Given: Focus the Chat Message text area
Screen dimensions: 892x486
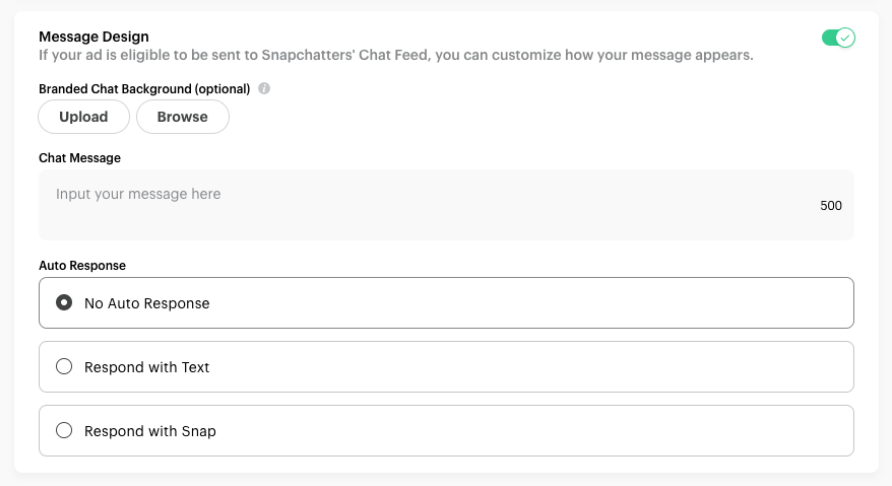Looking at the screenshot, I should [446, 205].
